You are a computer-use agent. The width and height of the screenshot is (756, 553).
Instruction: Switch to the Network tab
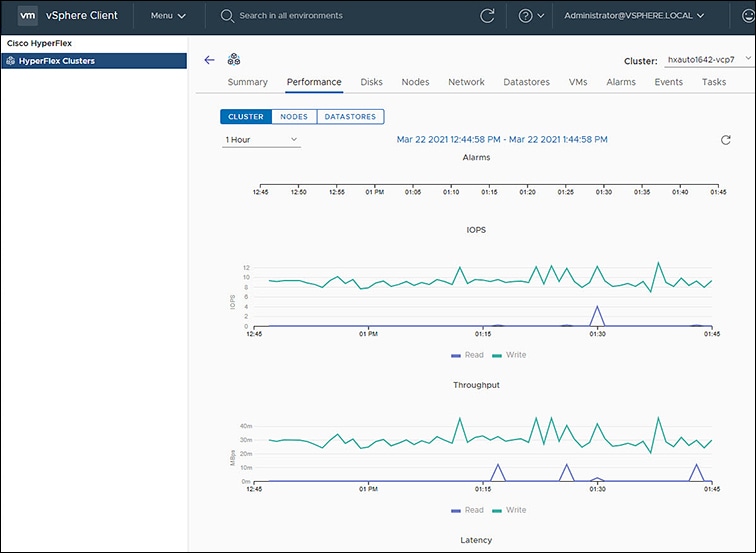(466, 82)
